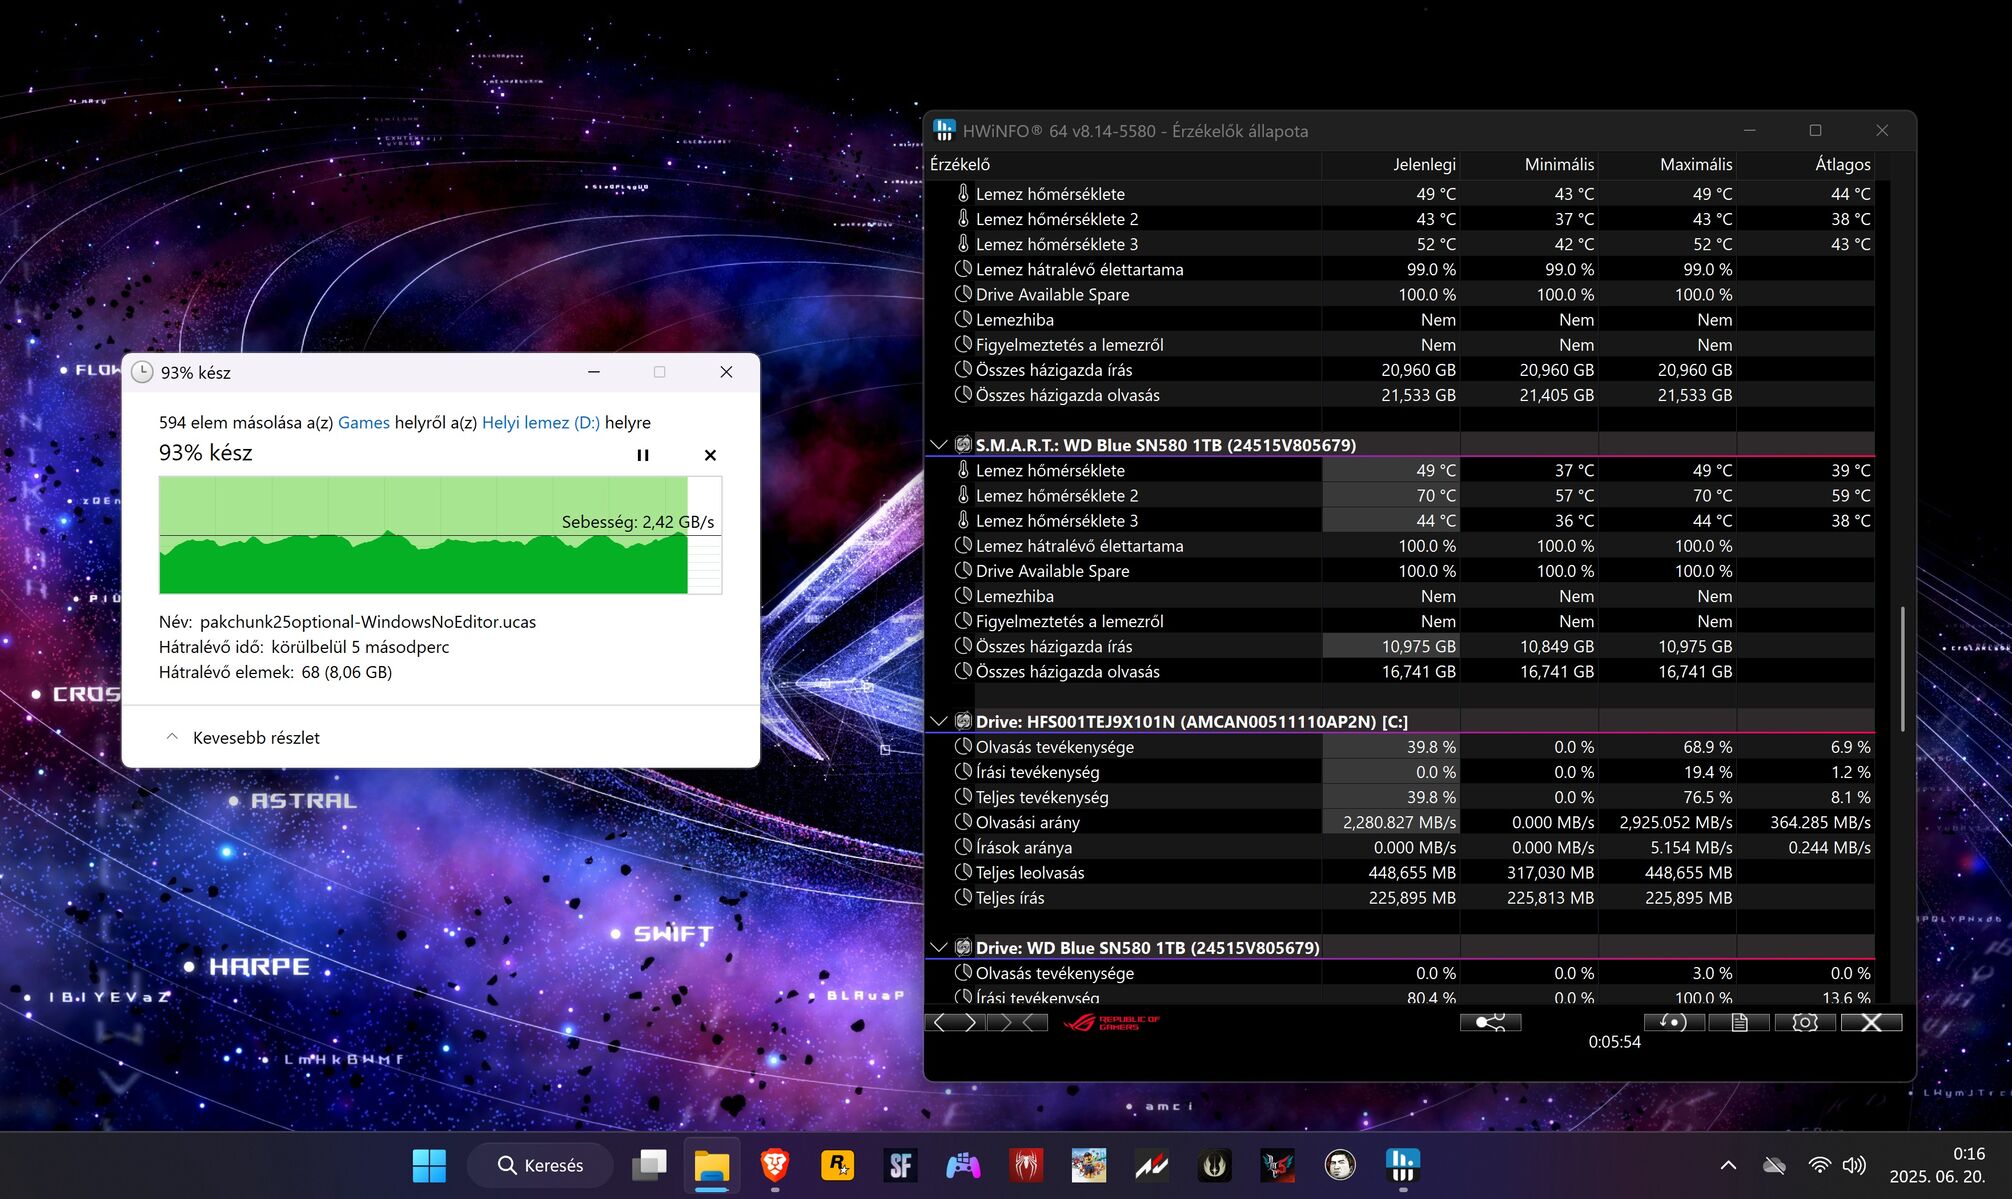Start logging with the document icon button
The width and height of the screenshot is (2012, 1199).
tap(1739, 1022)
